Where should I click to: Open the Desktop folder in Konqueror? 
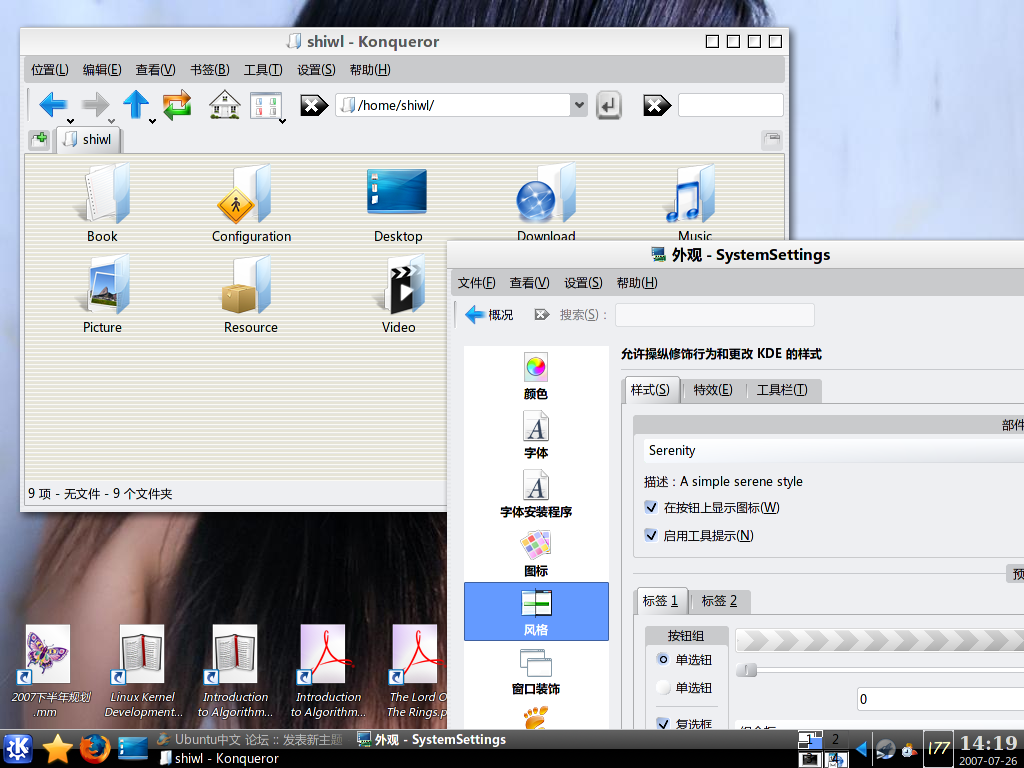tap(398, 205)
